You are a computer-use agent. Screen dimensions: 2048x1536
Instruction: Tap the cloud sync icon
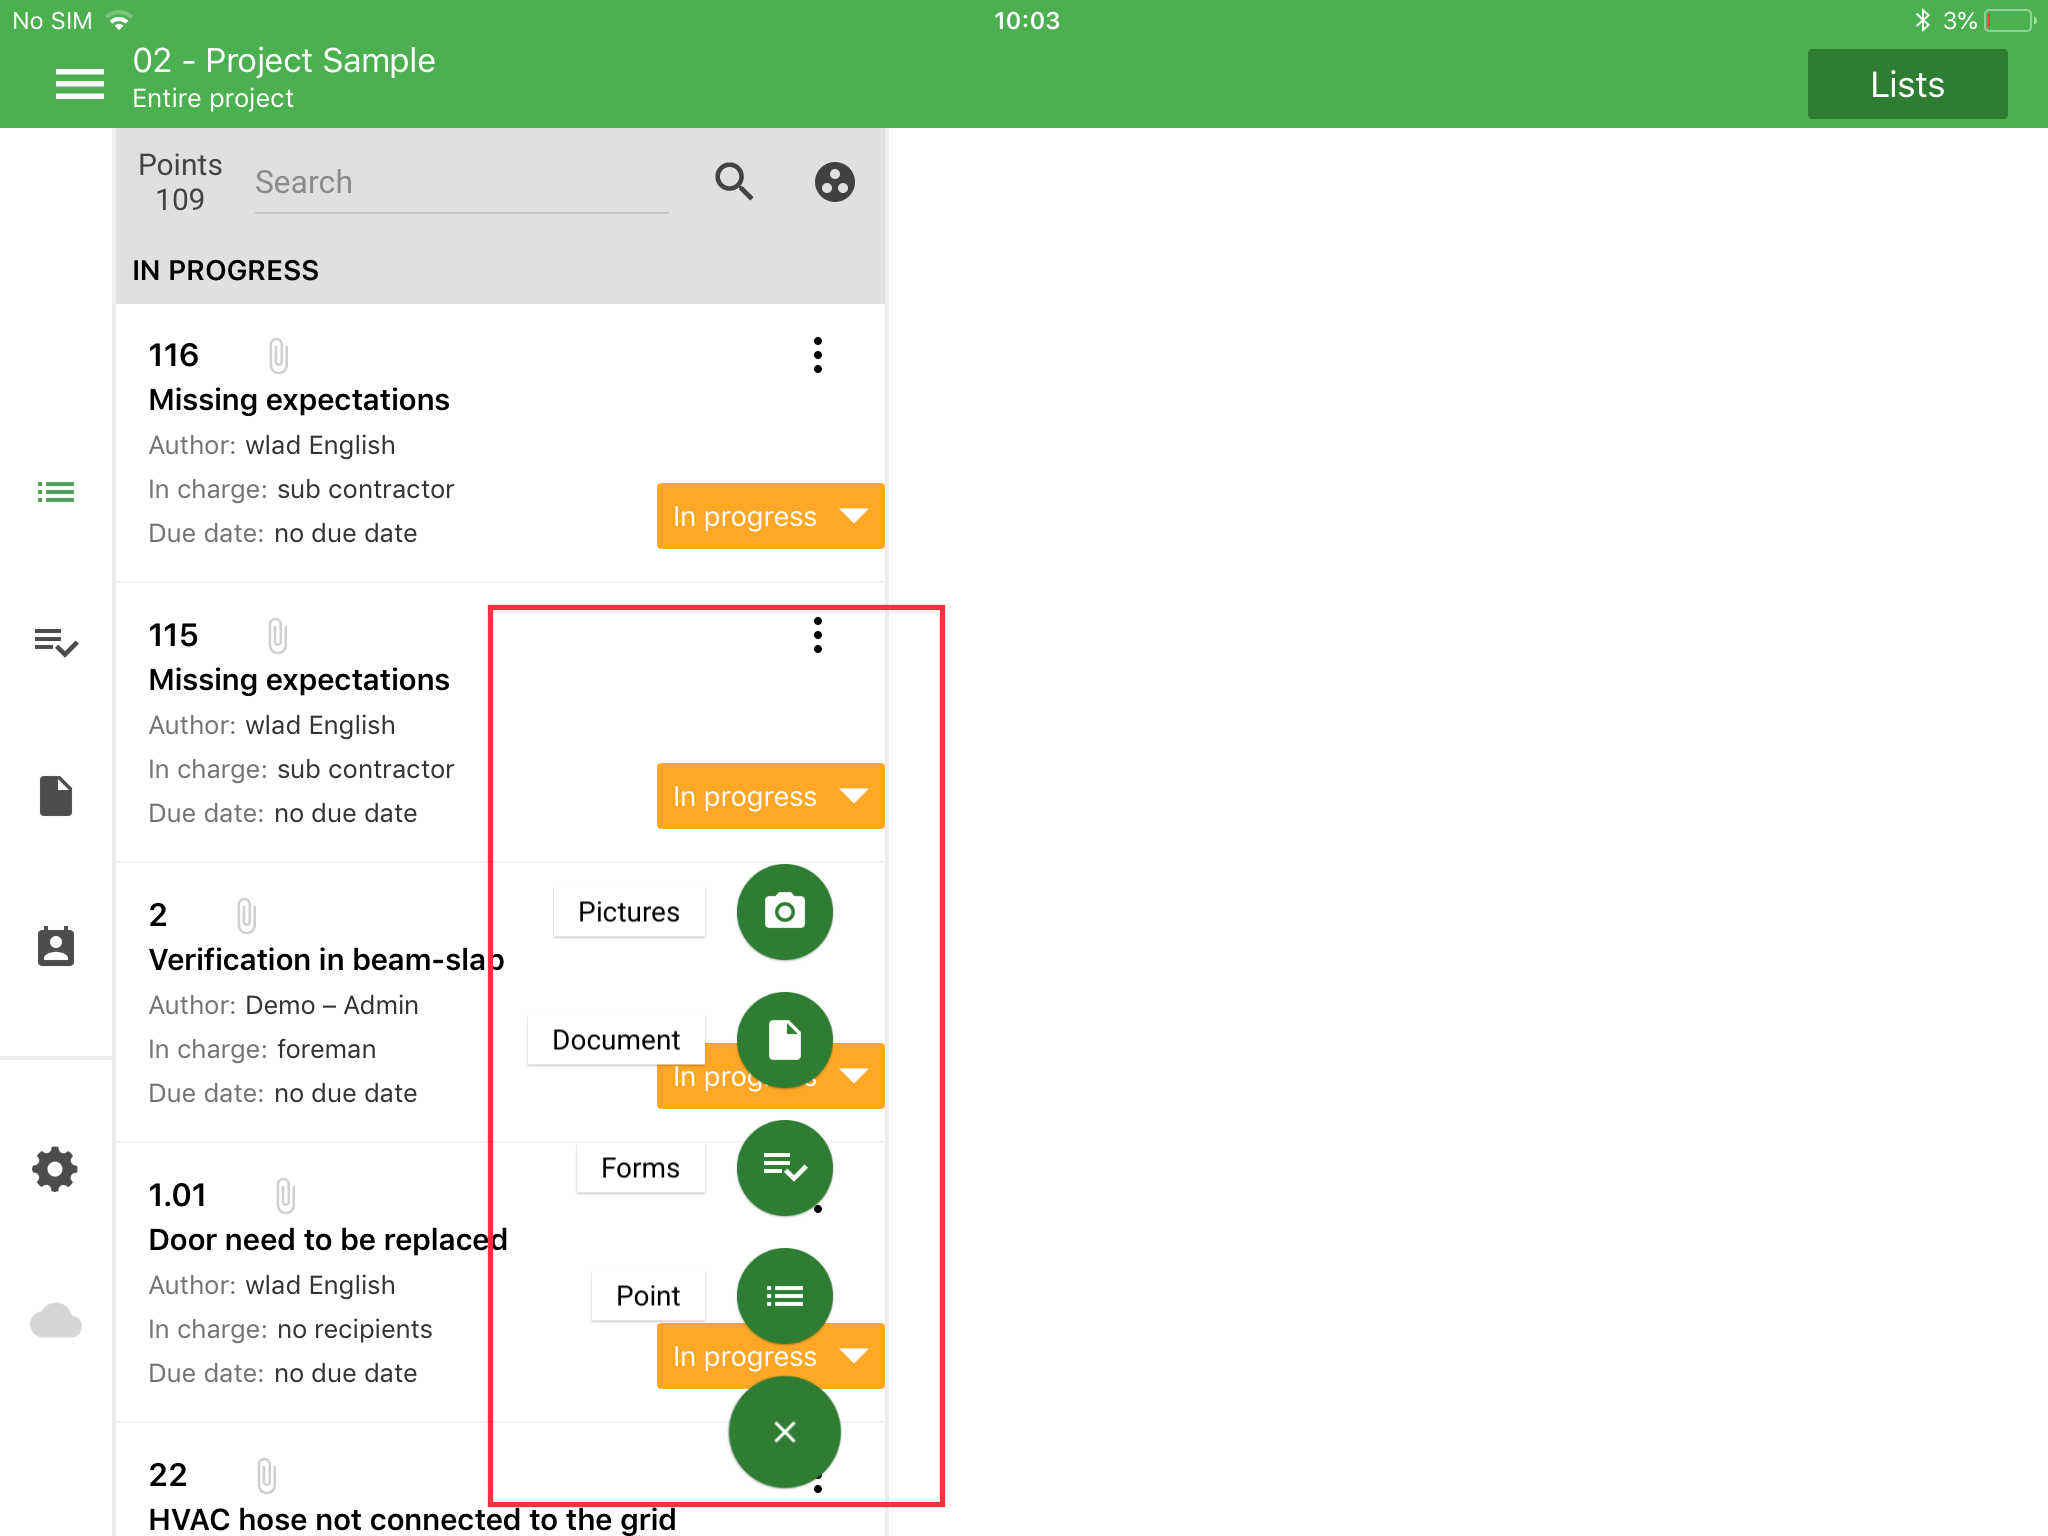coord(56,1320)
